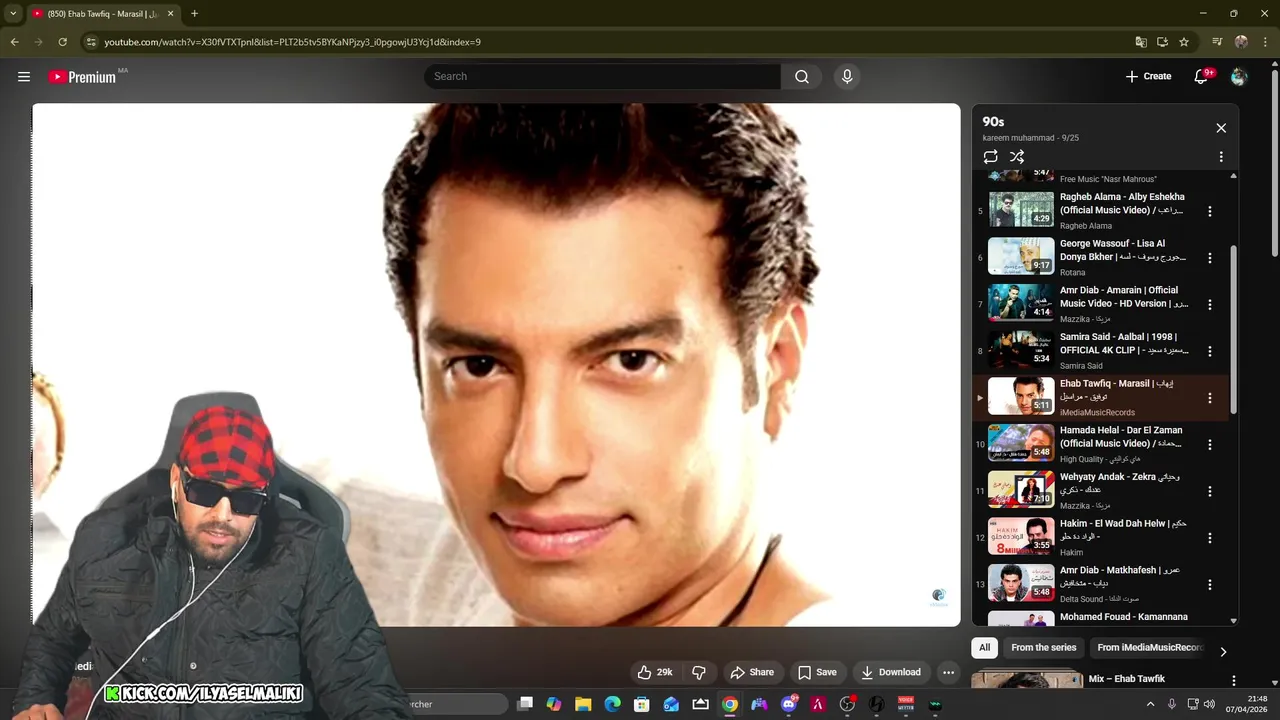Open options for Ehab Tawfiq - Marasil
Screen dimensions: 1280x720
point(1210,398)
